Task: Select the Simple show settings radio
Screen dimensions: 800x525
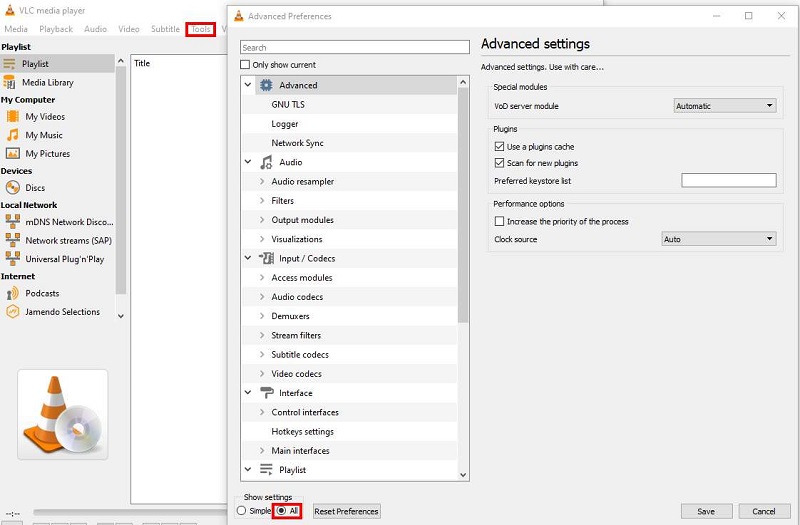Action: (241, 511)
